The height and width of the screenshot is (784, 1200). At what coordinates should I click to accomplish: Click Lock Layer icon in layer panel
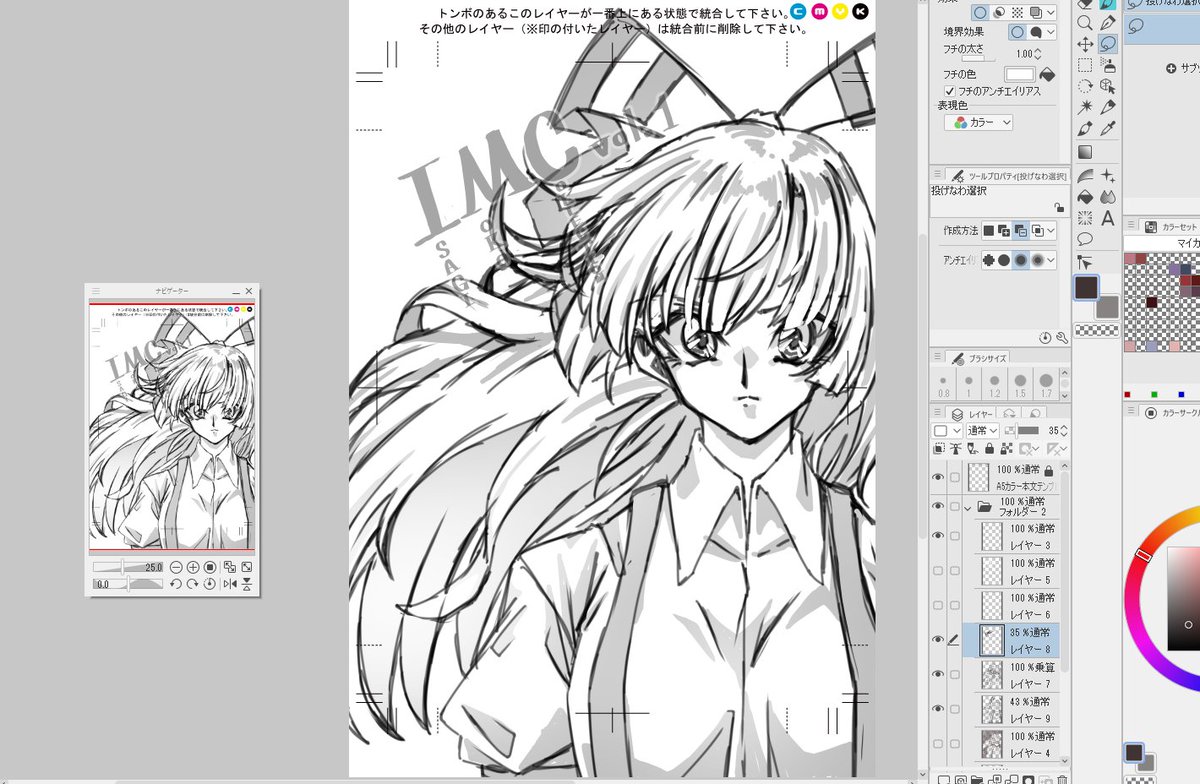[990, 448]
